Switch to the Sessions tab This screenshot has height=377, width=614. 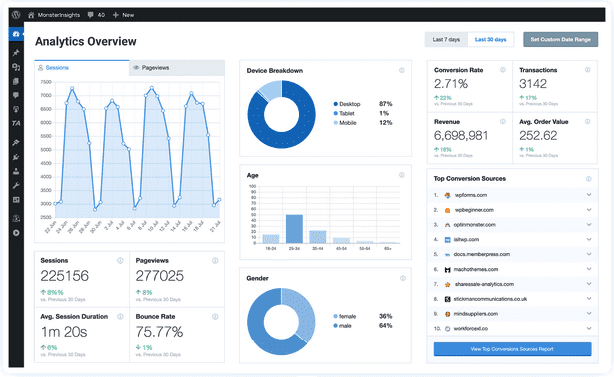(x=82, y=68)
